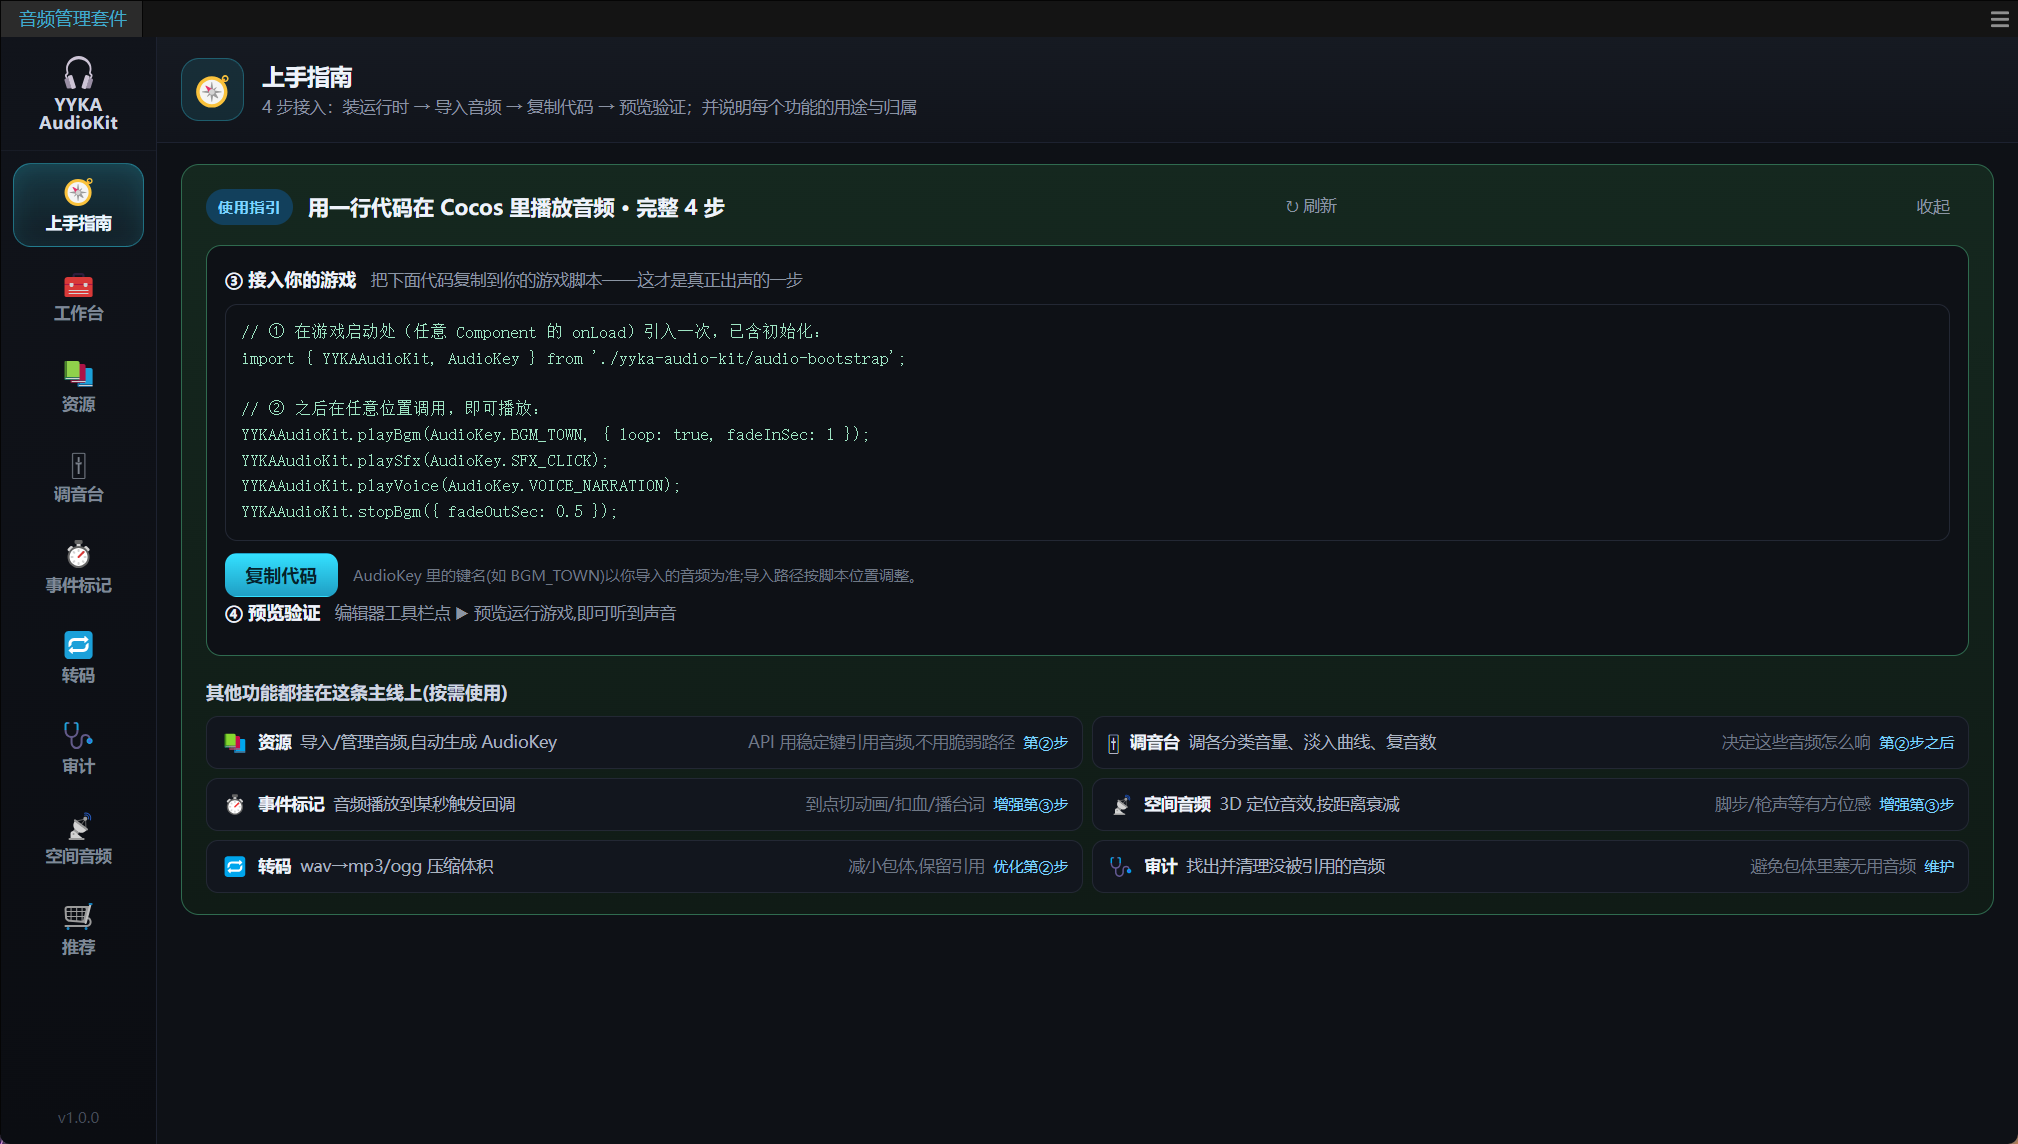The image size is (2018, 1144).
Task: Go to 资源 in the sidebar
Action: tap(78, 388)
